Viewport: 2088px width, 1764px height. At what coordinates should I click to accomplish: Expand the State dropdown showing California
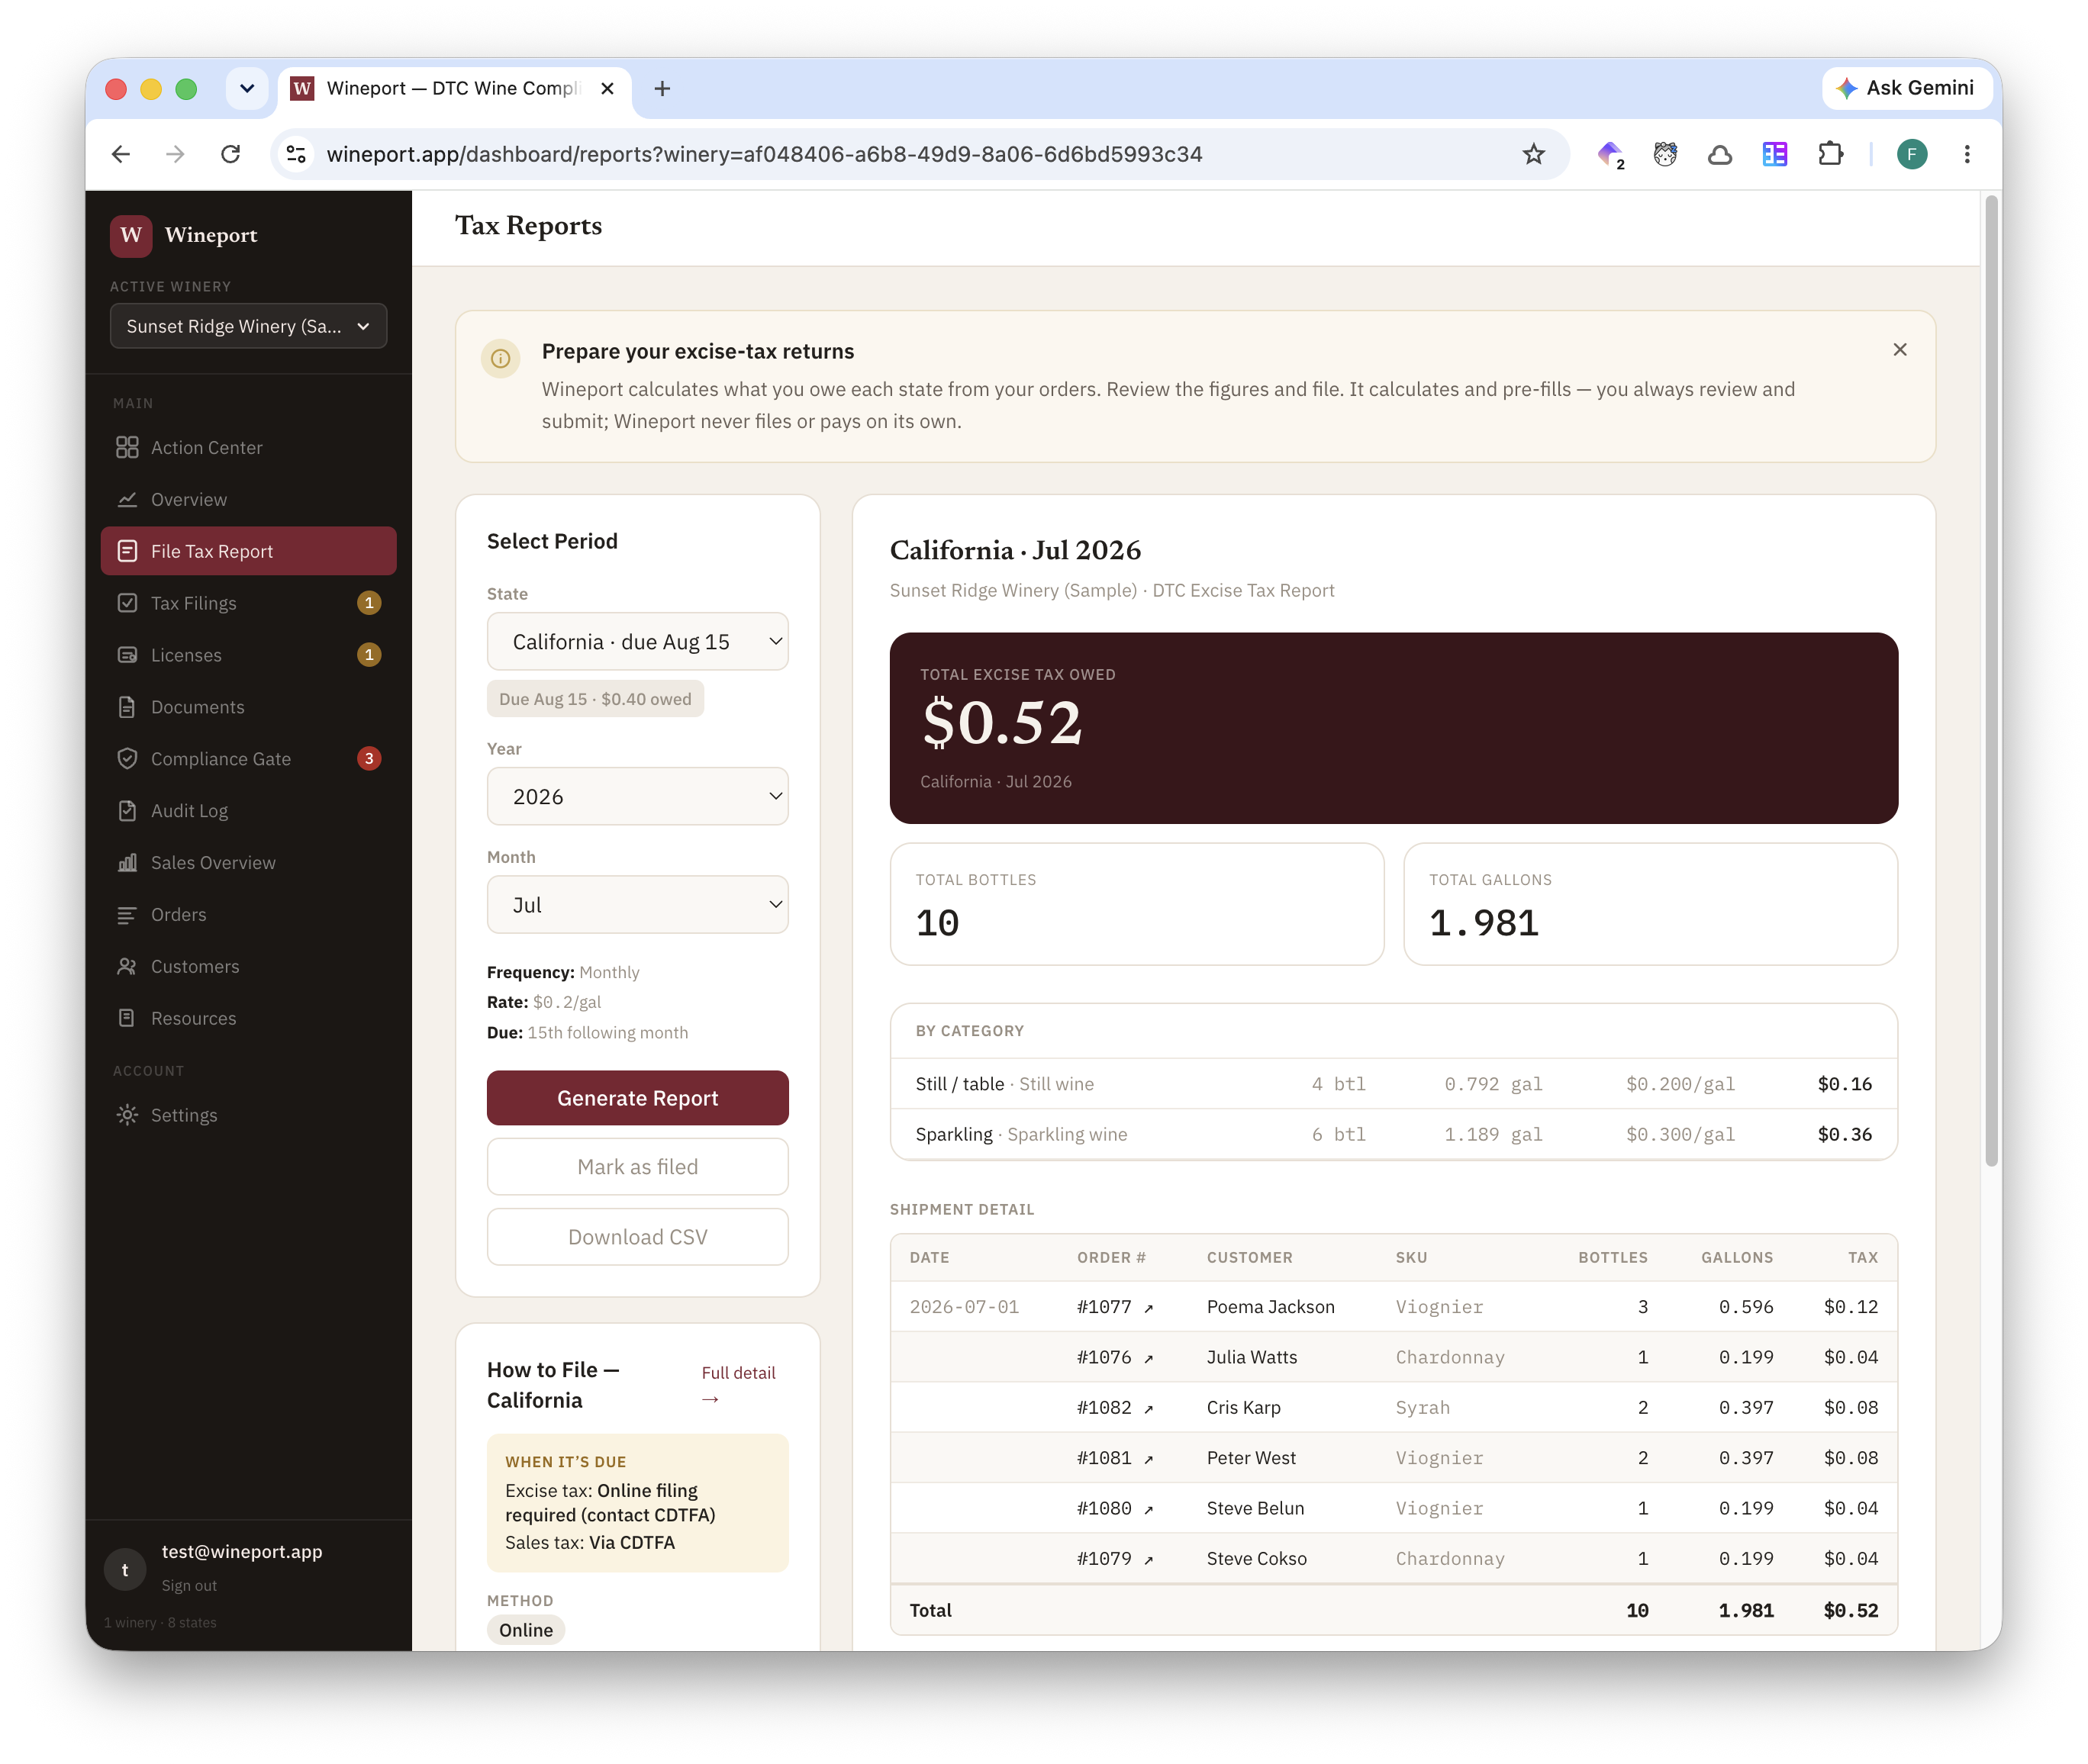click(x=637, y=641)
